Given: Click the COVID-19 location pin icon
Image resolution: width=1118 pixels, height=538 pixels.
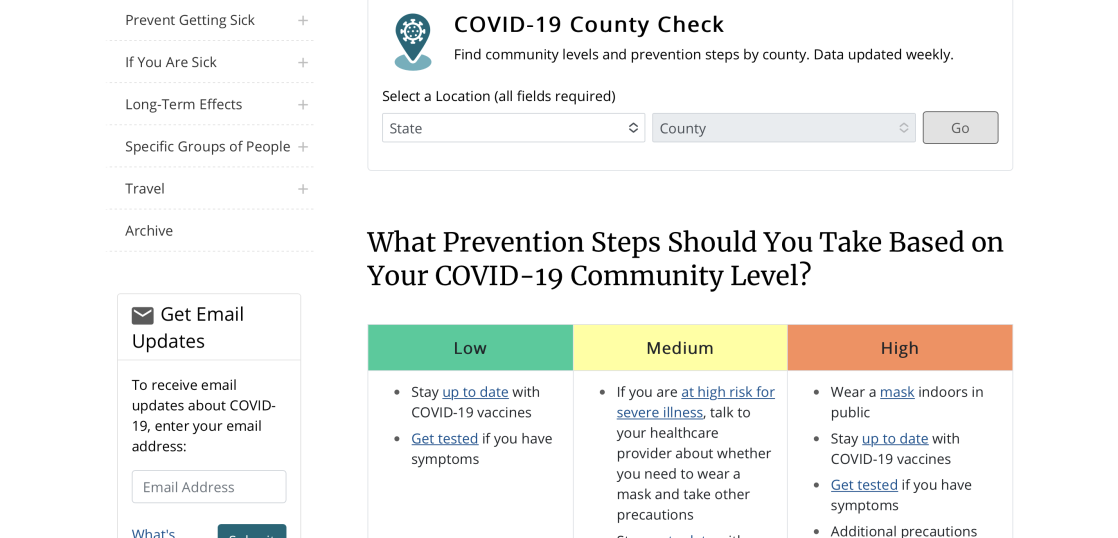Looking at the screenshot, I should pos(412,41).
